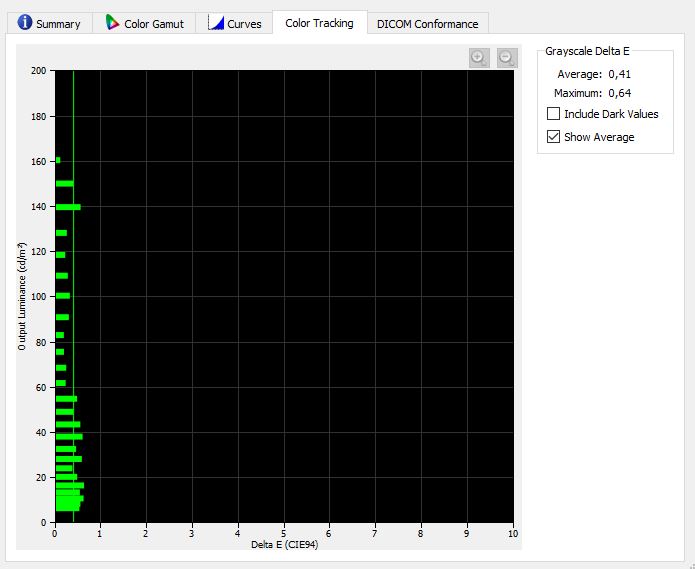Click the zoom in magnifier button
This screenshot has width=695, height=569.
coord(479,58)
